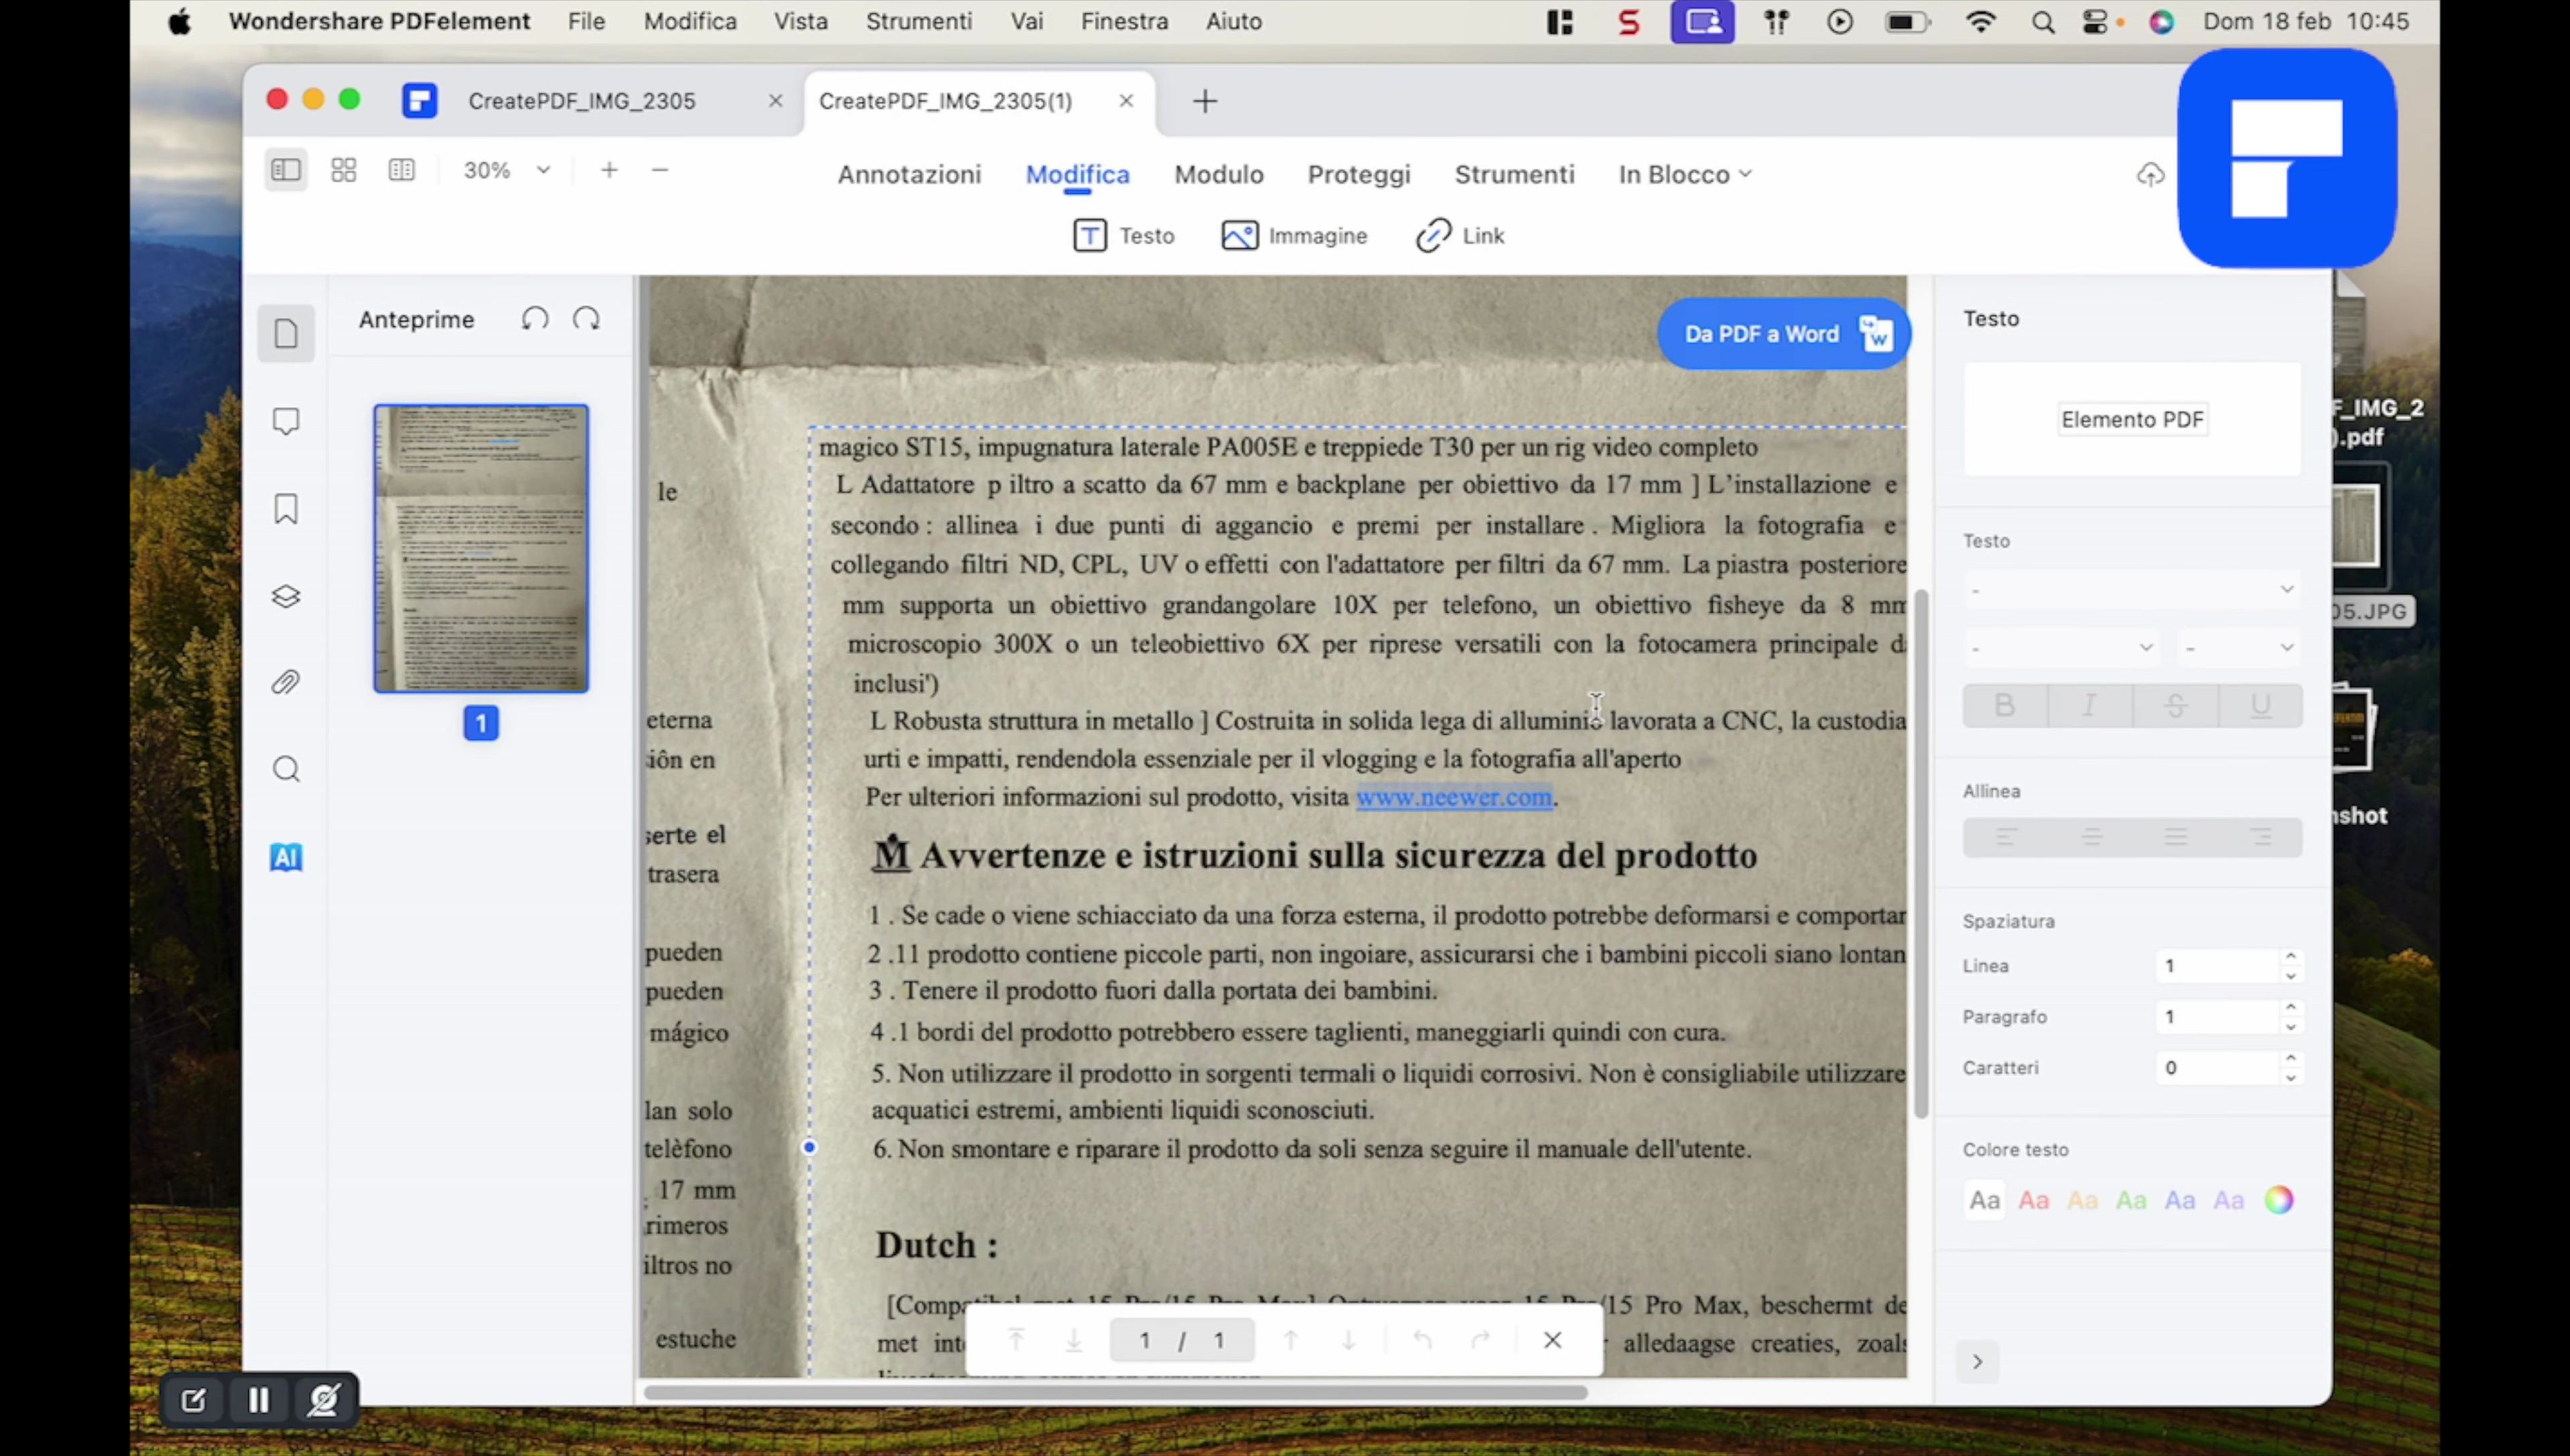Viewport: 2570px width, 1456px height.
Task: Toggle bold formatting
Action: (2004, 706)
